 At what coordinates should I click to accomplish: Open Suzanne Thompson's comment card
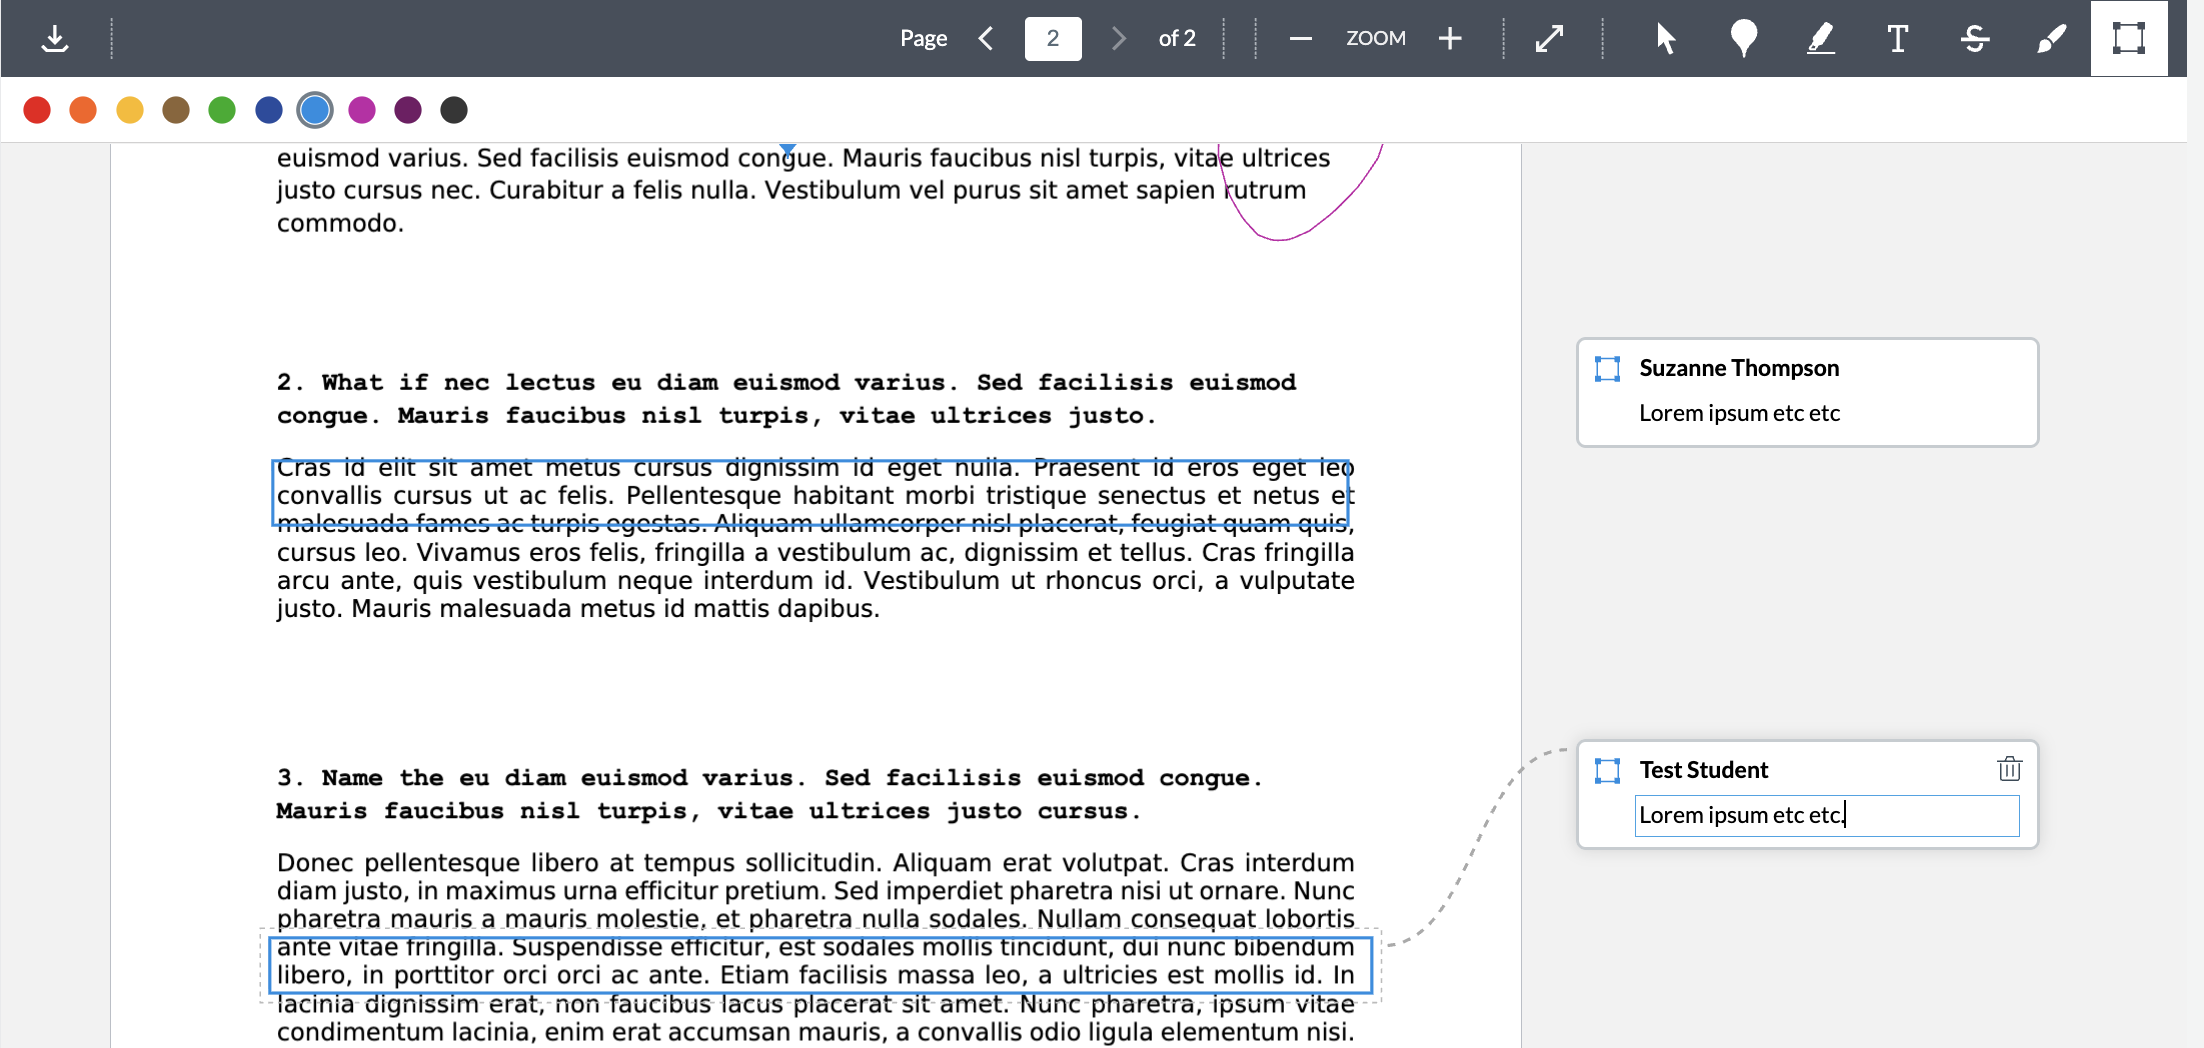click(1807, 392)
